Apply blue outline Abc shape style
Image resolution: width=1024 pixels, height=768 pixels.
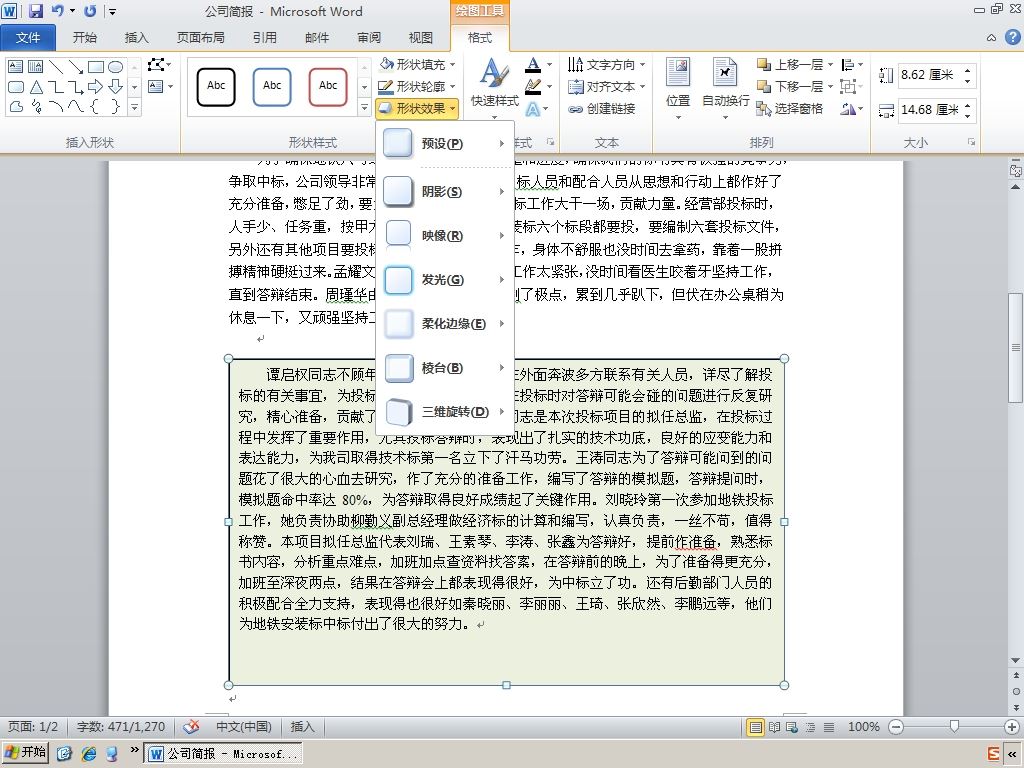coord(272,86)
